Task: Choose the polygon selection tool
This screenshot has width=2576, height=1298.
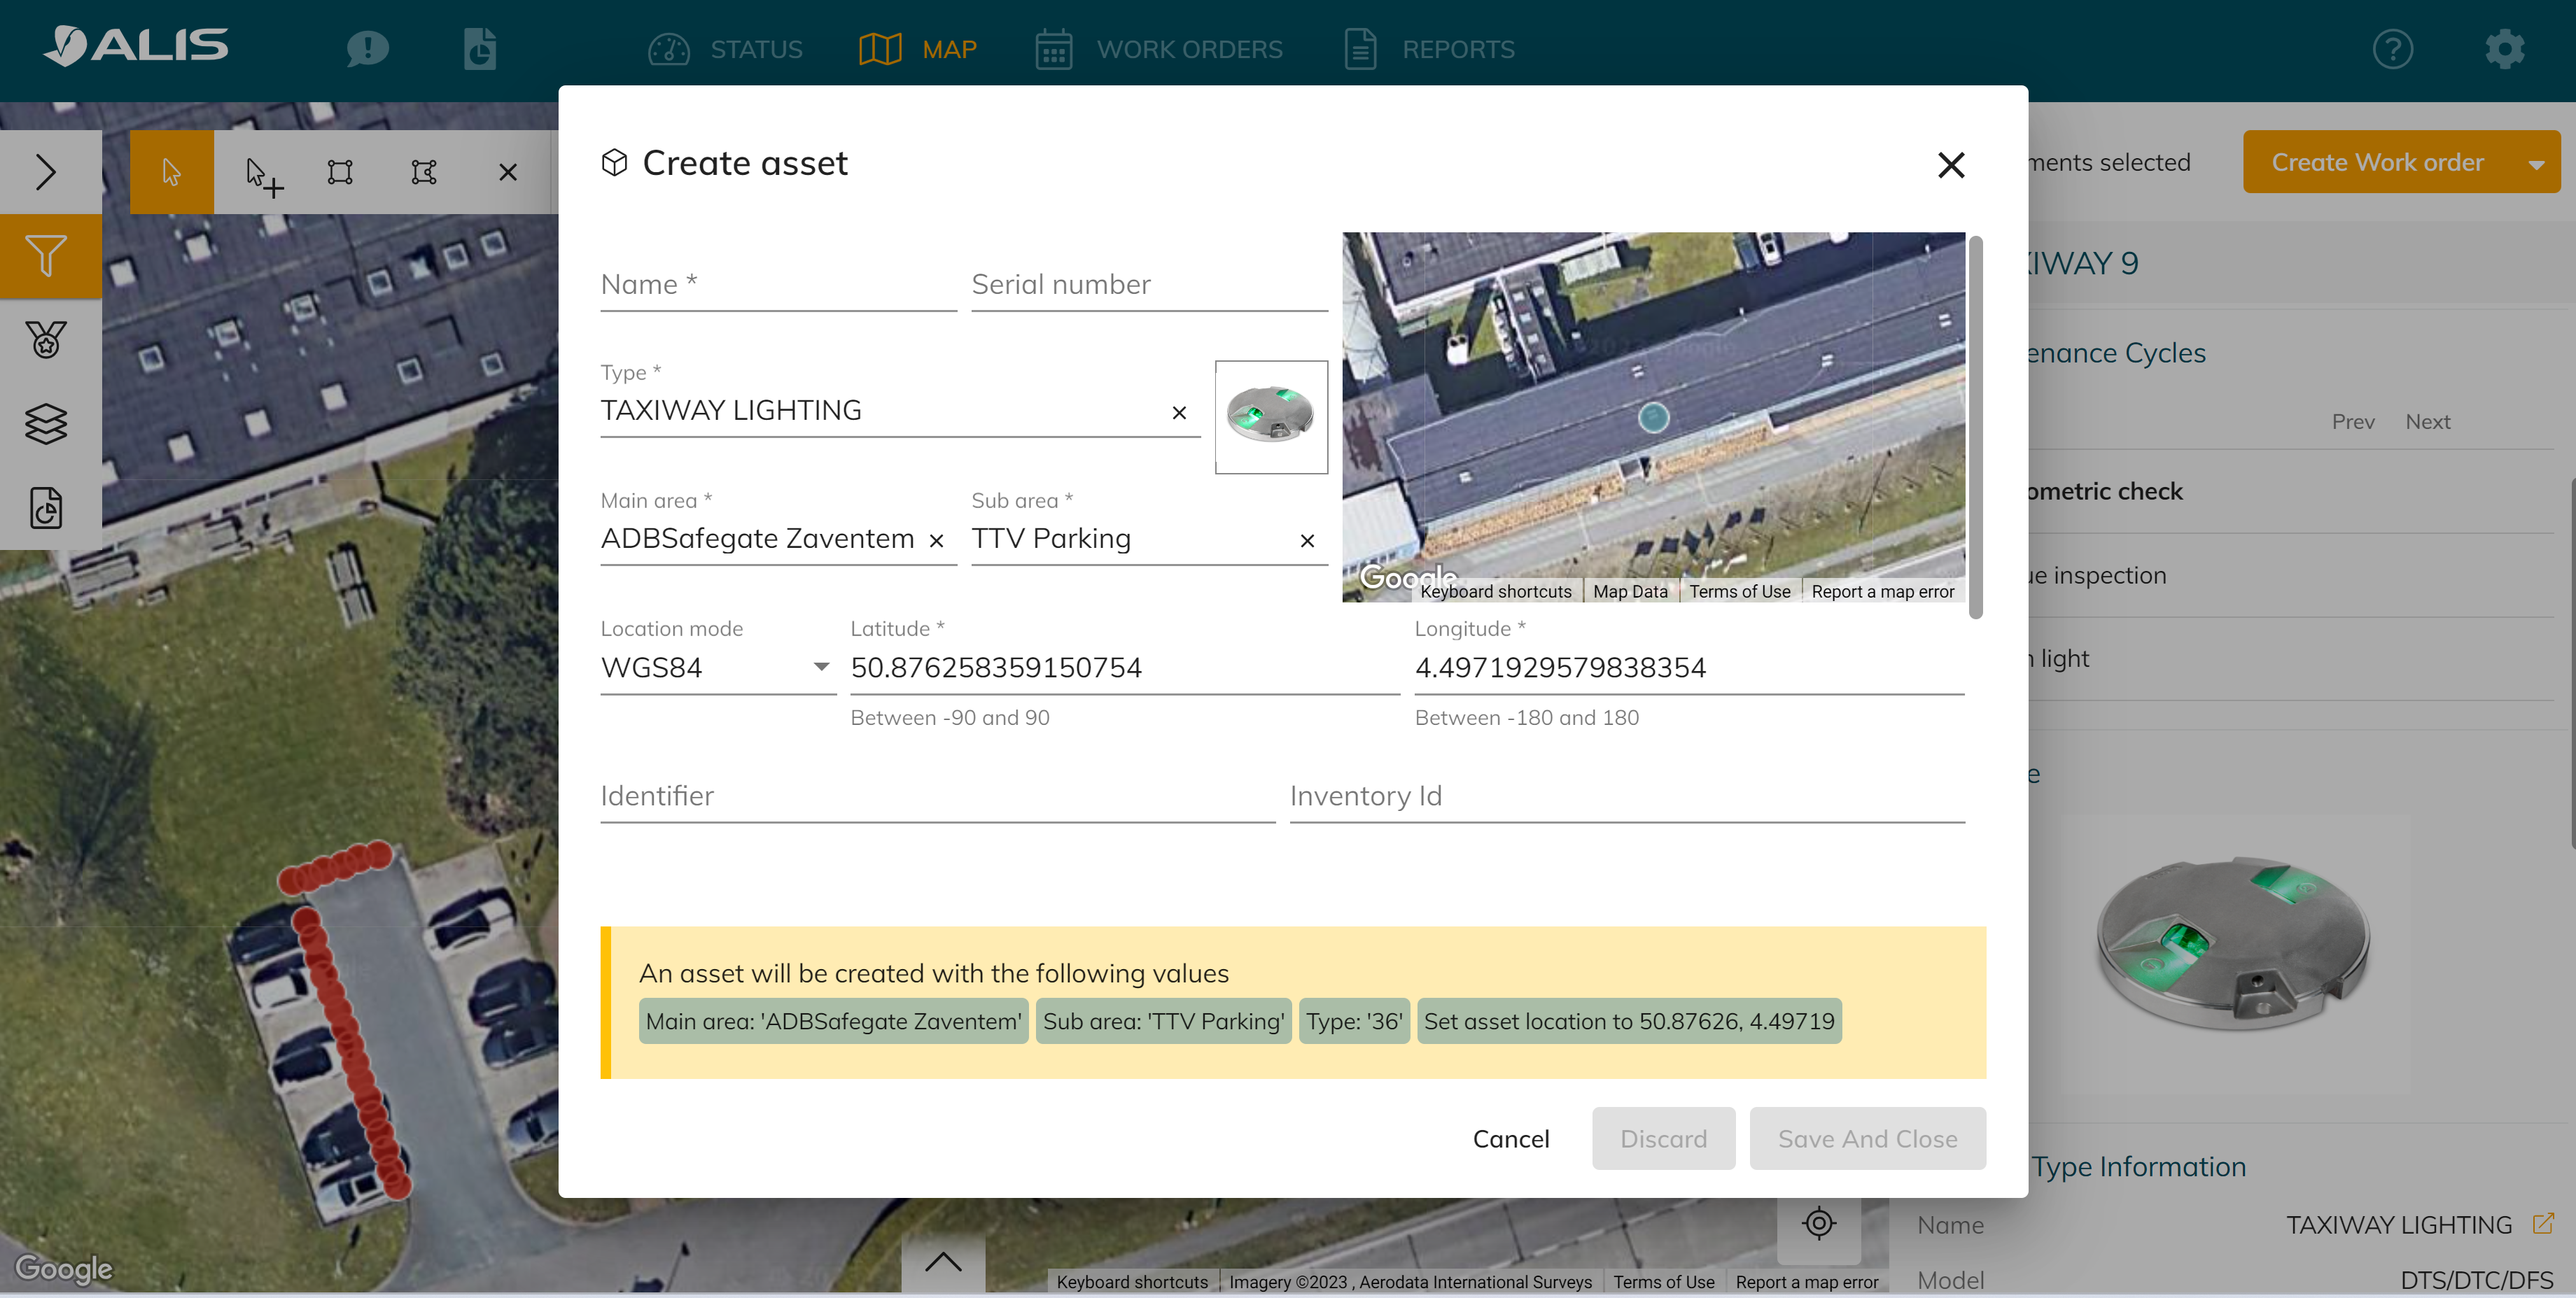Action: tap(424, 172)
